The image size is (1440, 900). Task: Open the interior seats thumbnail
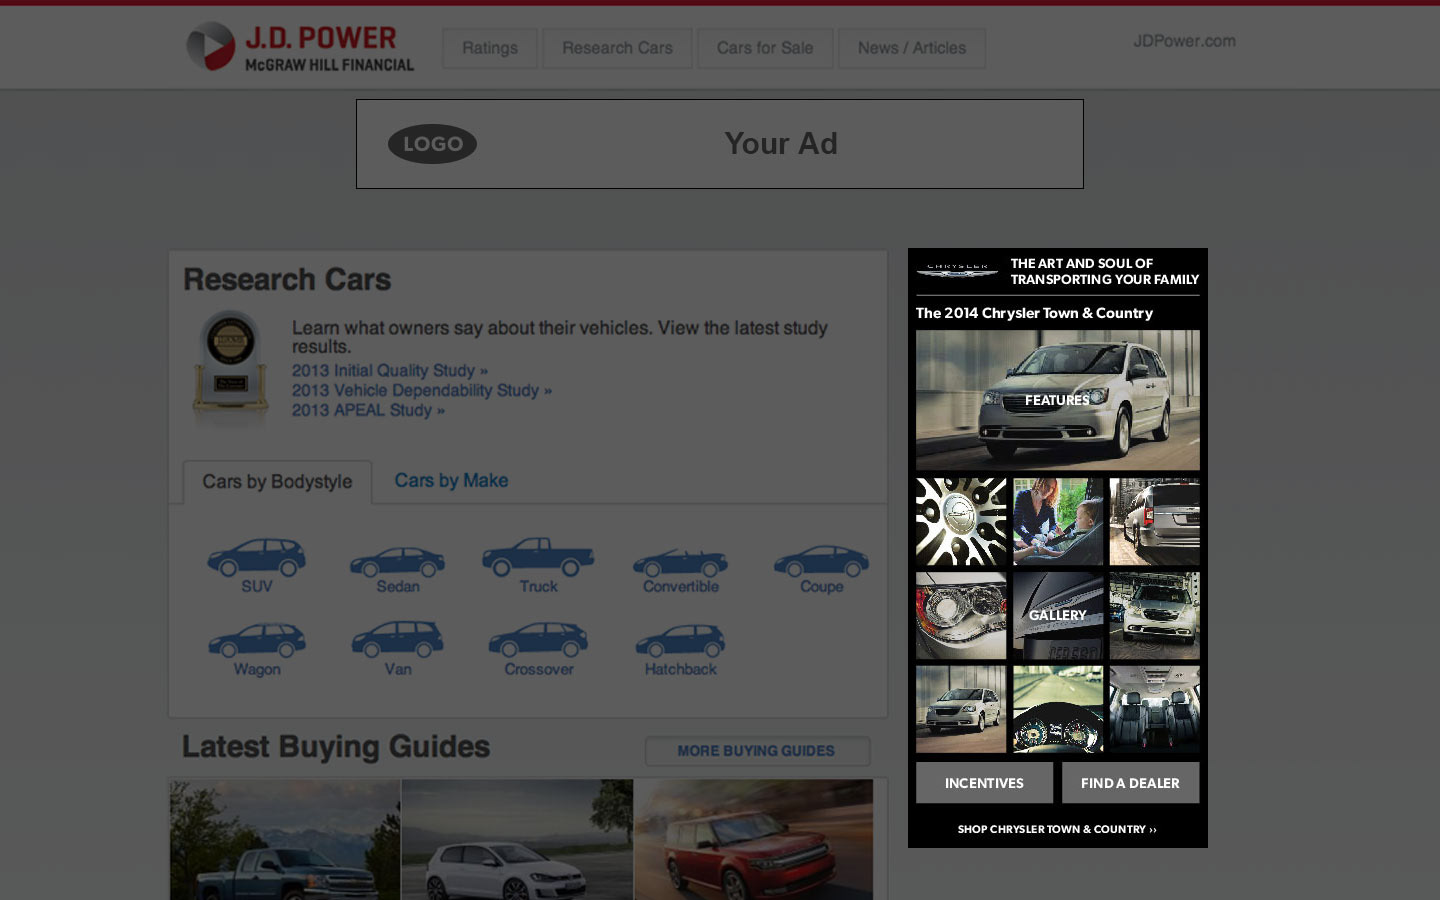pos(1154,709)
